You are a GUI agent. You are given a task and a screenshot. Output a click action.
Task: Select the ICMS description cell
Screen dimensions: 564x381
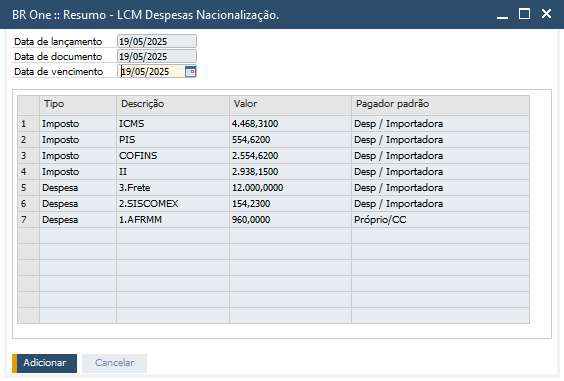click(173, 124)
